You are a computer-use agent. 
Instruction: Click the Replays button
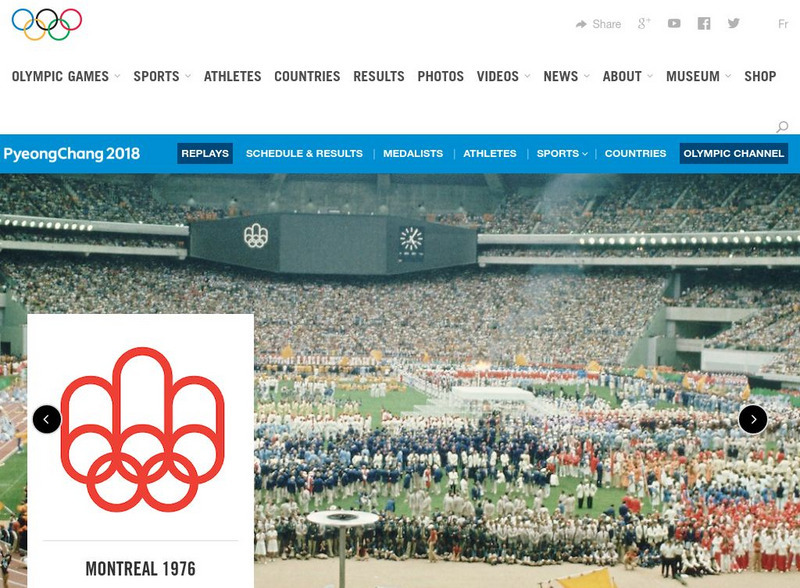coord(205,154)
